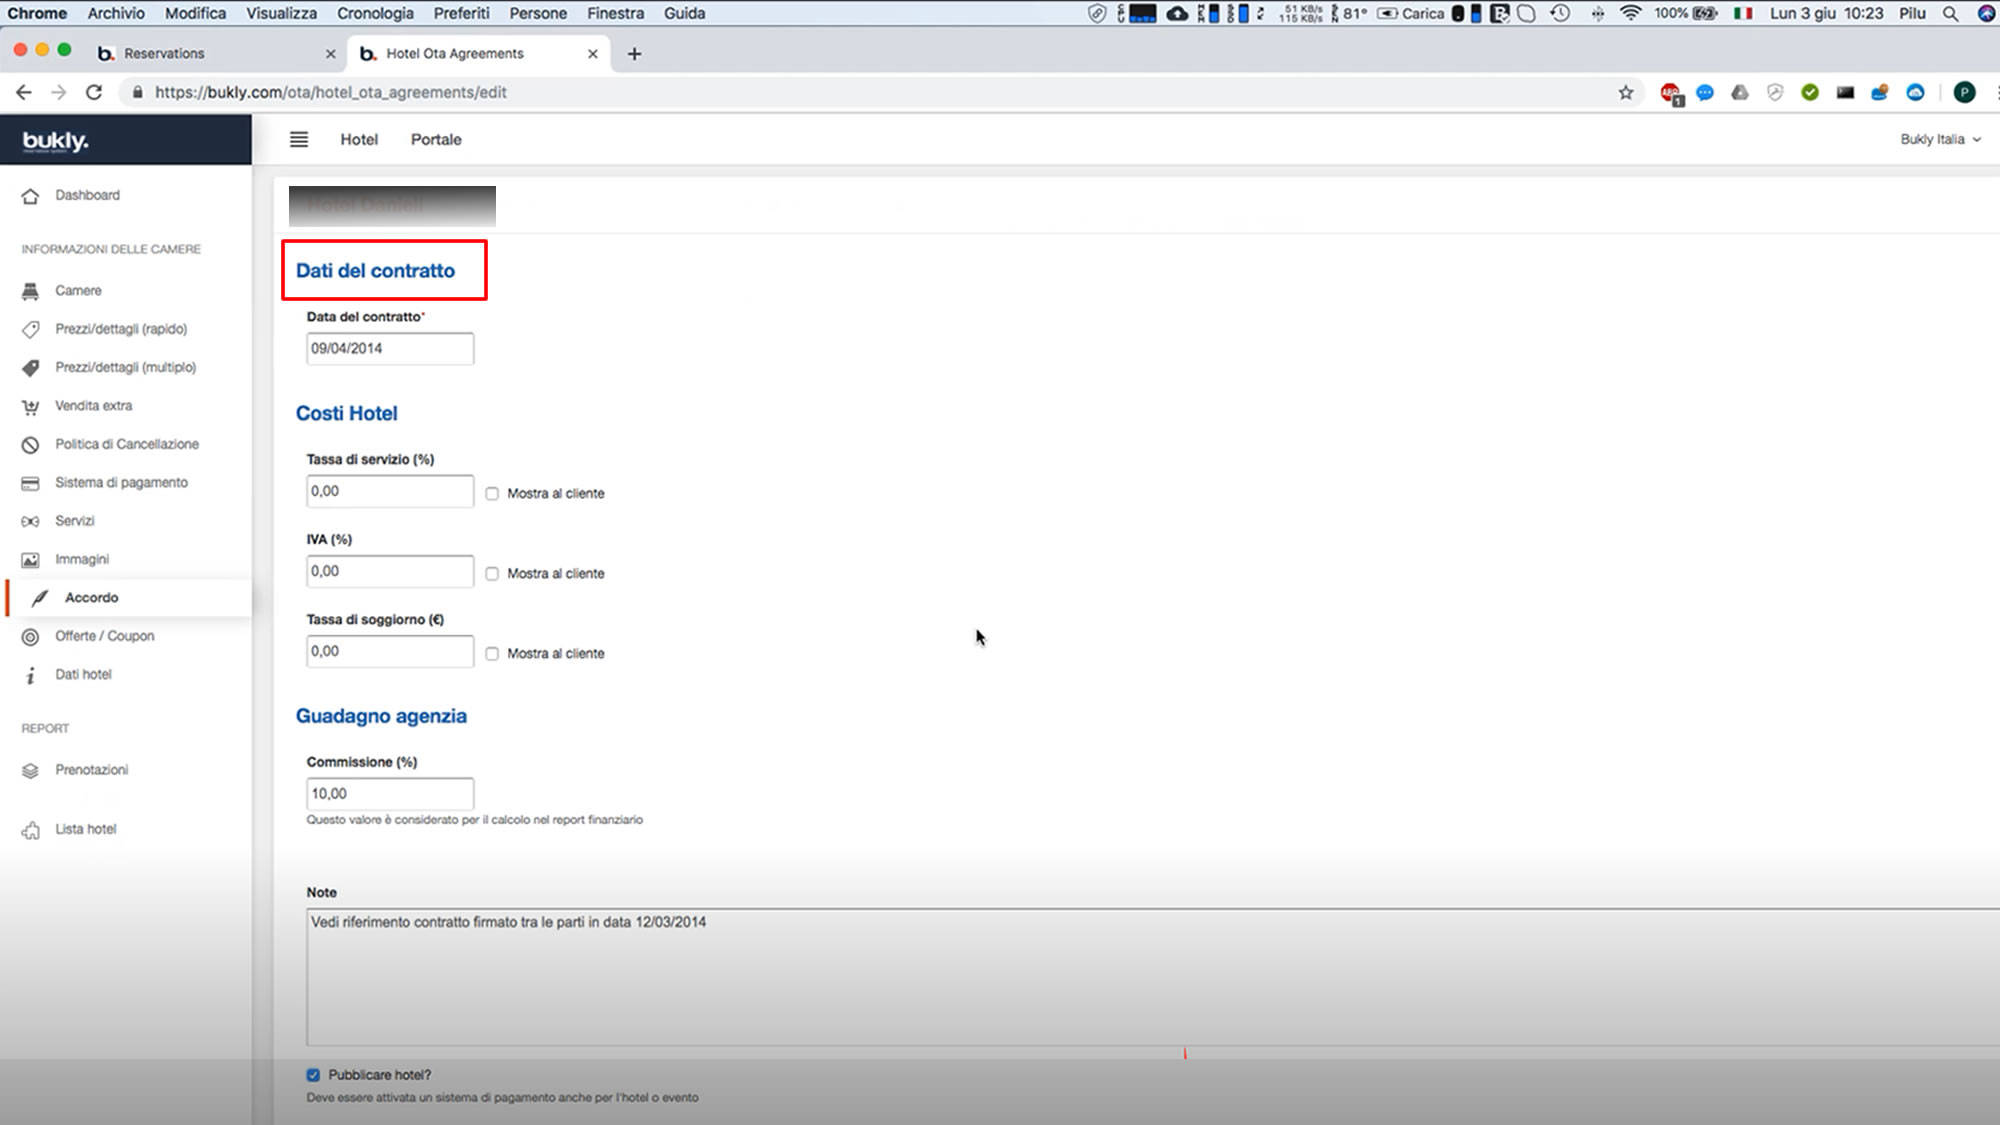Check Mostra al cliente for IVA
The width and height of the screenshot is (2000, 1125).
tap(492, 574)
